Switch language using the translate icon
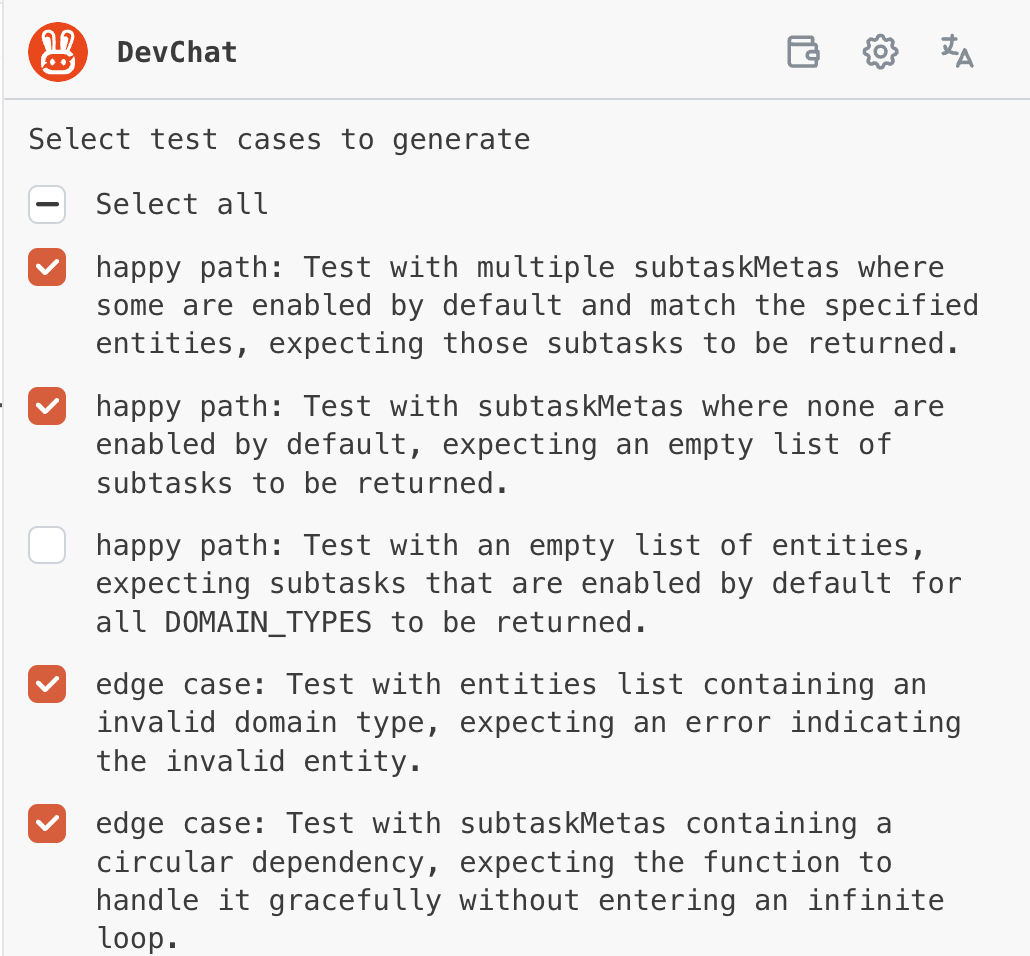Viewport: 1030px width, 956px height. pos(956,51)
